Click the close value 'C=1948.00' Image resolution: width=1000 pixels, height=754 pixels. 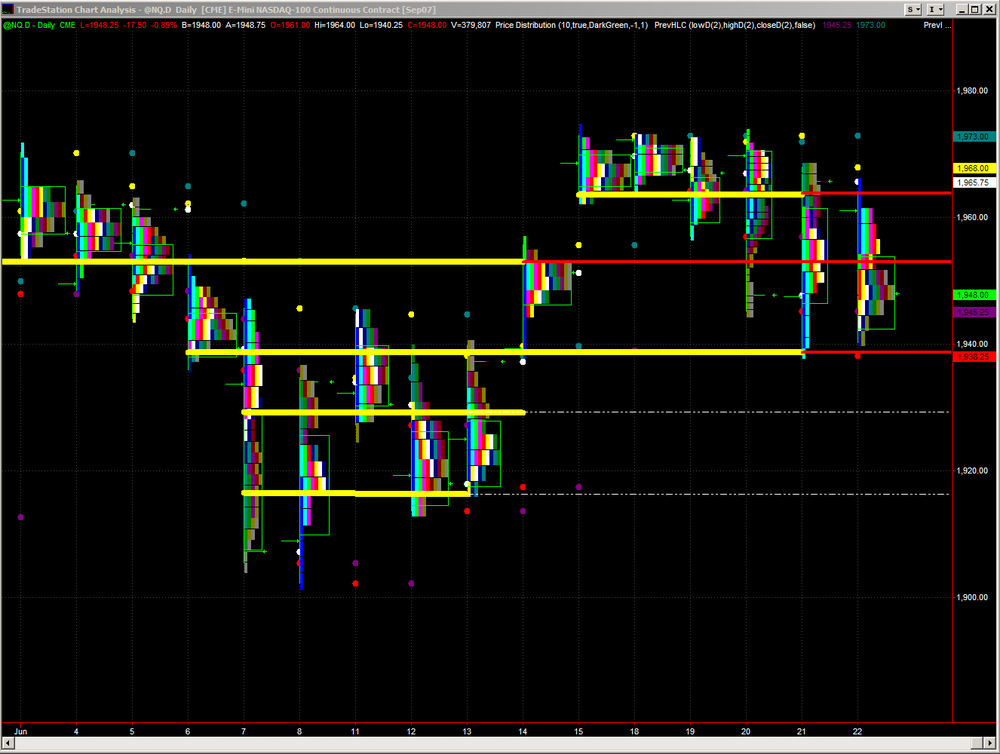pyautogui.click(x=427, y=26)
